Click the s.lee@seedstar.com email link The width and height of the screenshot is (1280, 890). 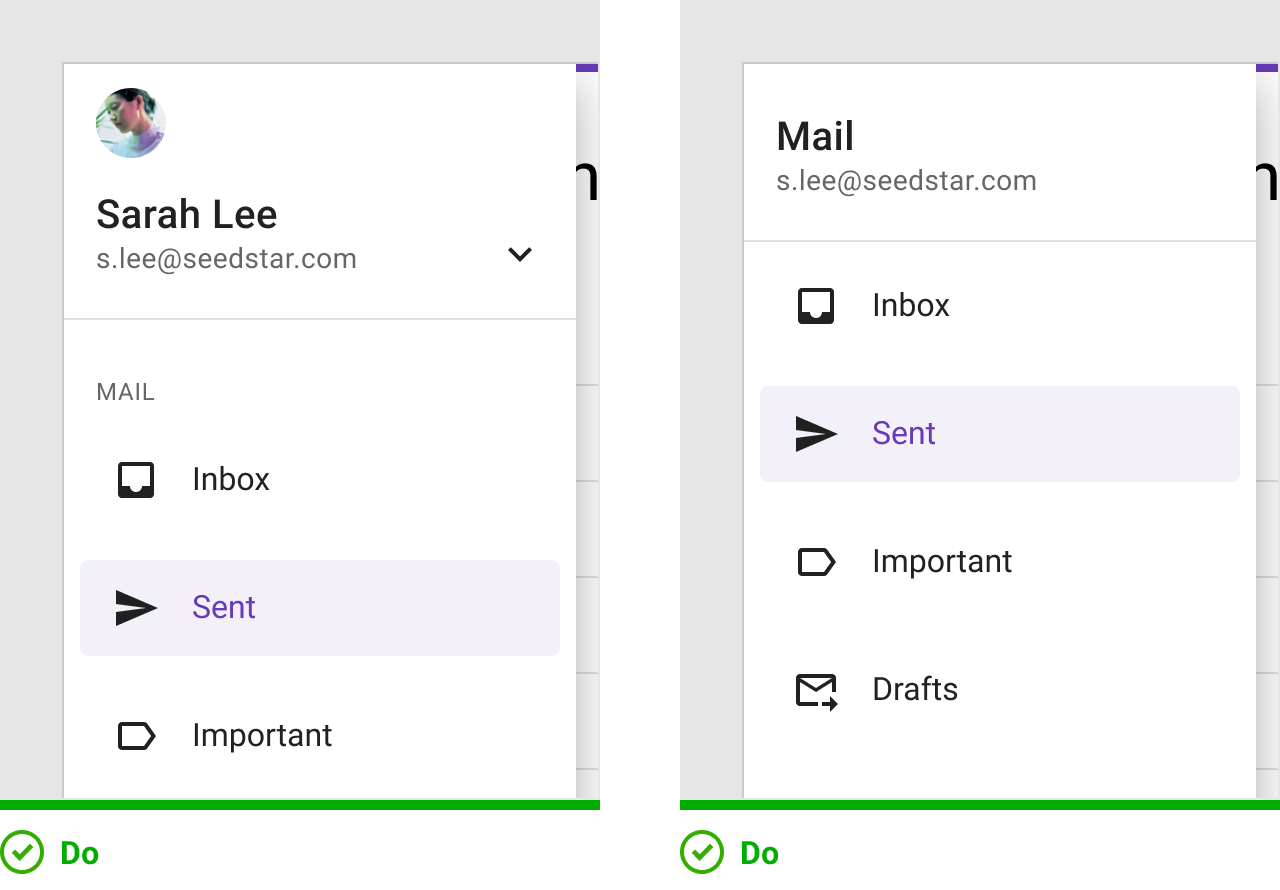[226, 258]
